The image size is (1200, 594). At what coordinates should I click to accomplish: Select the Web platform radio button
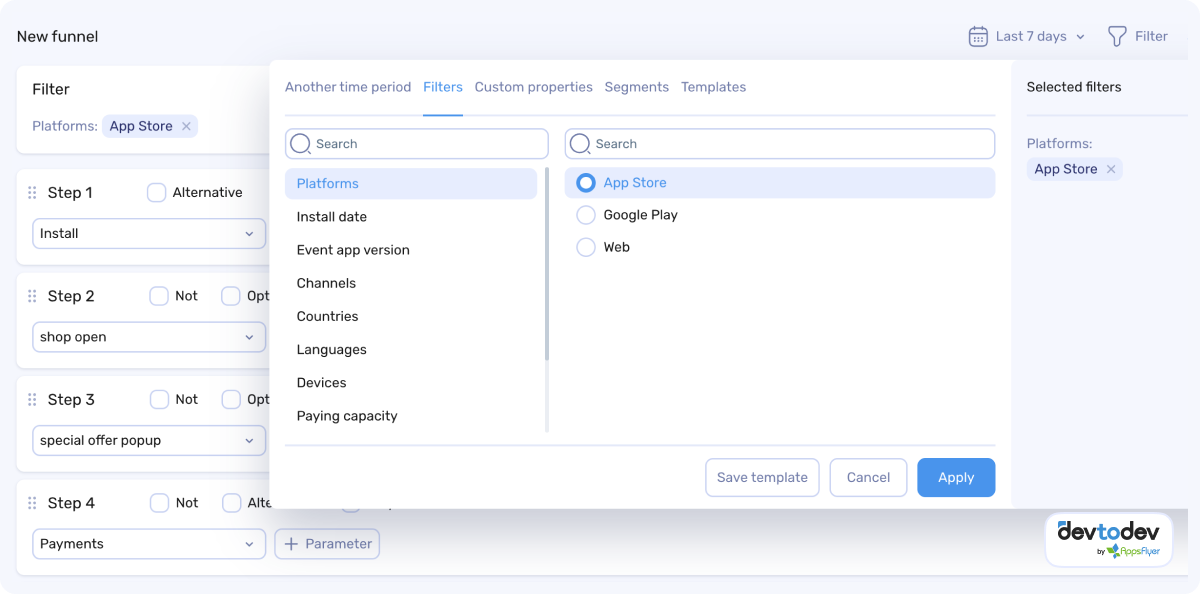(x=586, y=247)
